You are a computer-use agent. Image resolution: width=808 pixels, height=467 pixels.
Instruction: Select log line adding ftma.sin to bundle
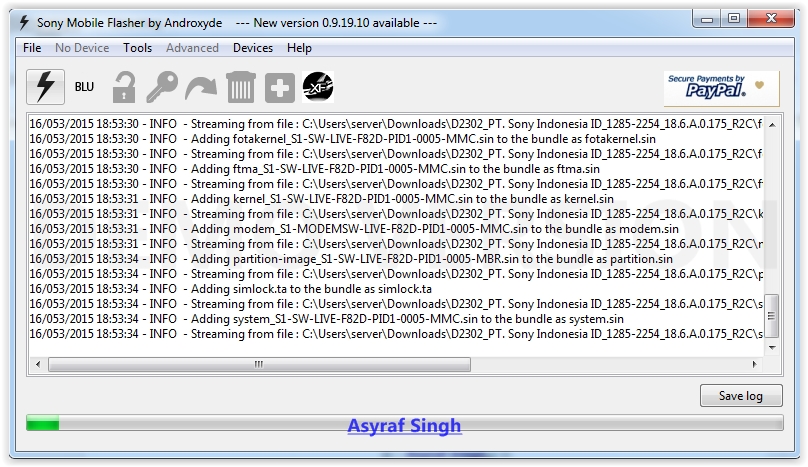(314, 169)
